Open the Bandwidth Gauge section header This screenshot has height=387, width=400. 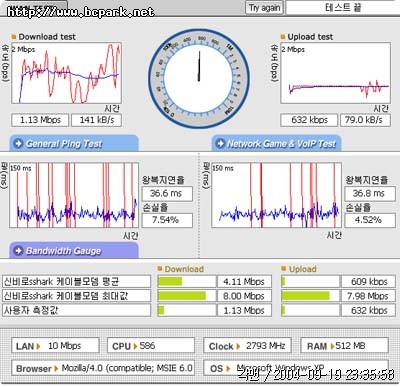tap(74, 250)
